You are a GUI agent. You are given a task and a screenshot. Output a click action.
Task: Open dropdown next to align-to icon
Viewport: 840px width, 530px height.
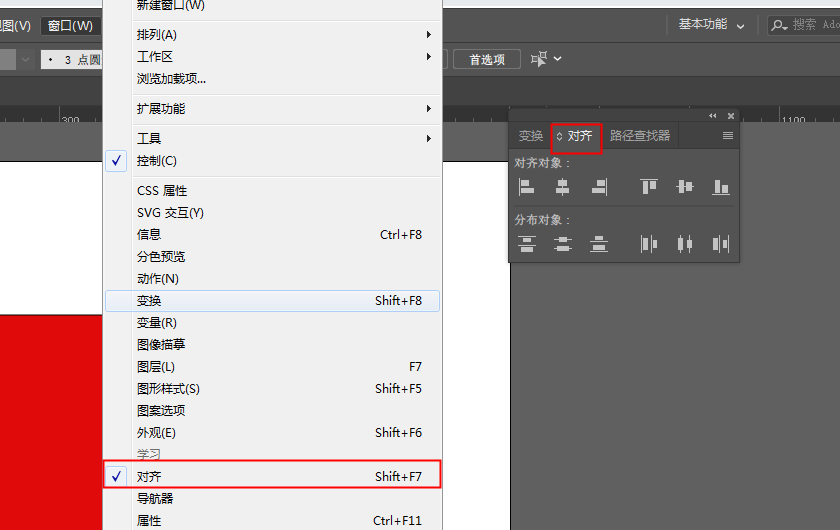[558, 58]
